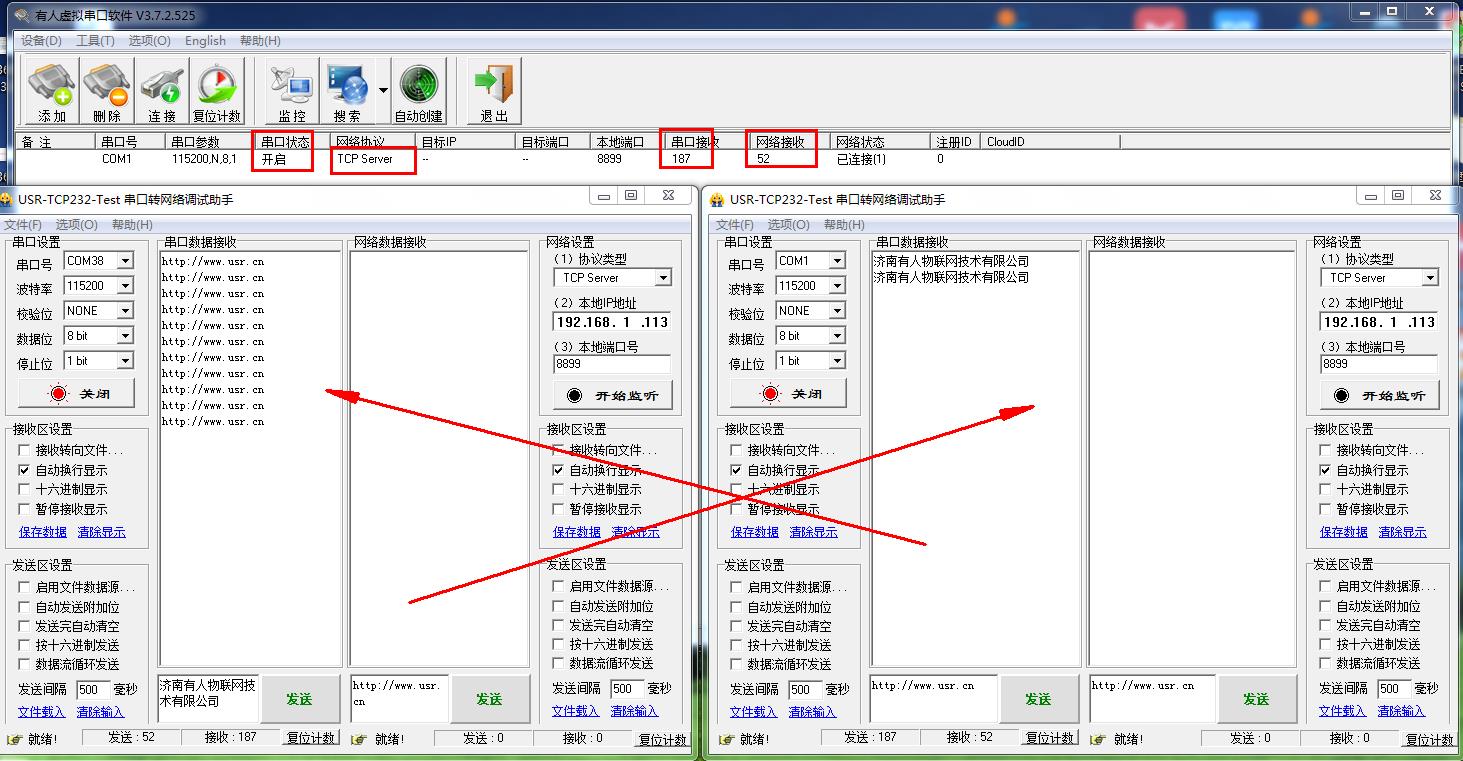Click 清除显示 link in left serial receive settings
1463x761 pixels.
pyautogui.click(x=101, y=532)
